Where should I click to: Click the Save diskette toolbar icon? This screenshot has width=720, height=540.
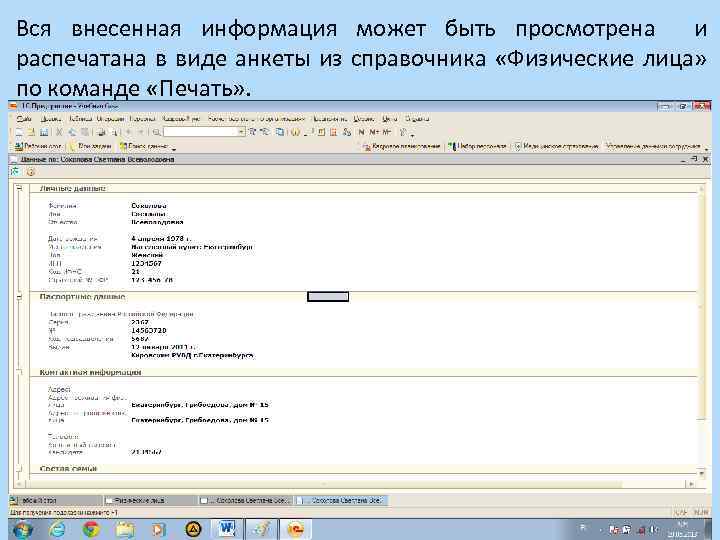click(x=44, y=132)
